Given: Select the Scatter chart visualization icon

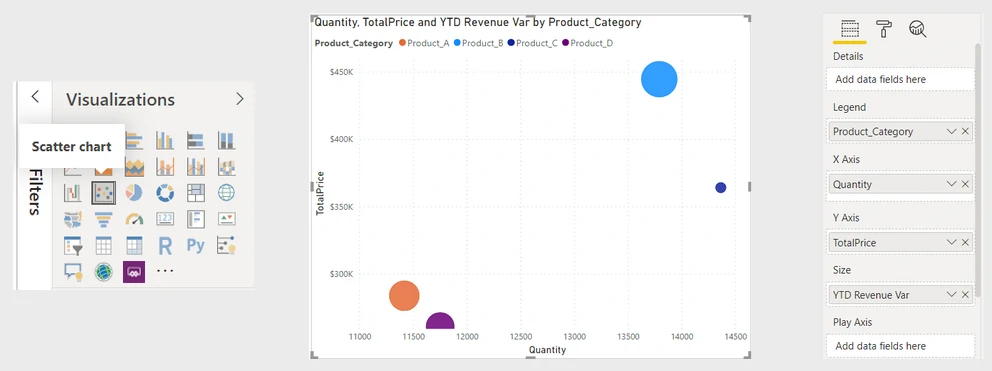Looking at the screenshot, I should click(103, 192).
